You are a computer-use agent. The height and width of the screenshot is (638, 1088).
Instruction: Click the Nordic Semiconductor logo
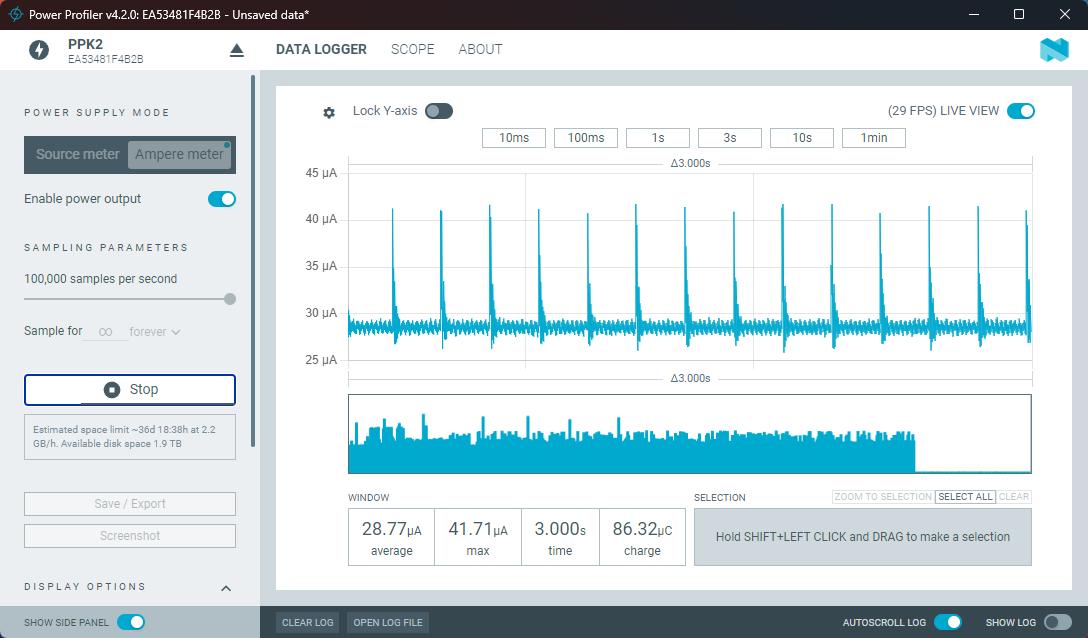[1054, 50]
